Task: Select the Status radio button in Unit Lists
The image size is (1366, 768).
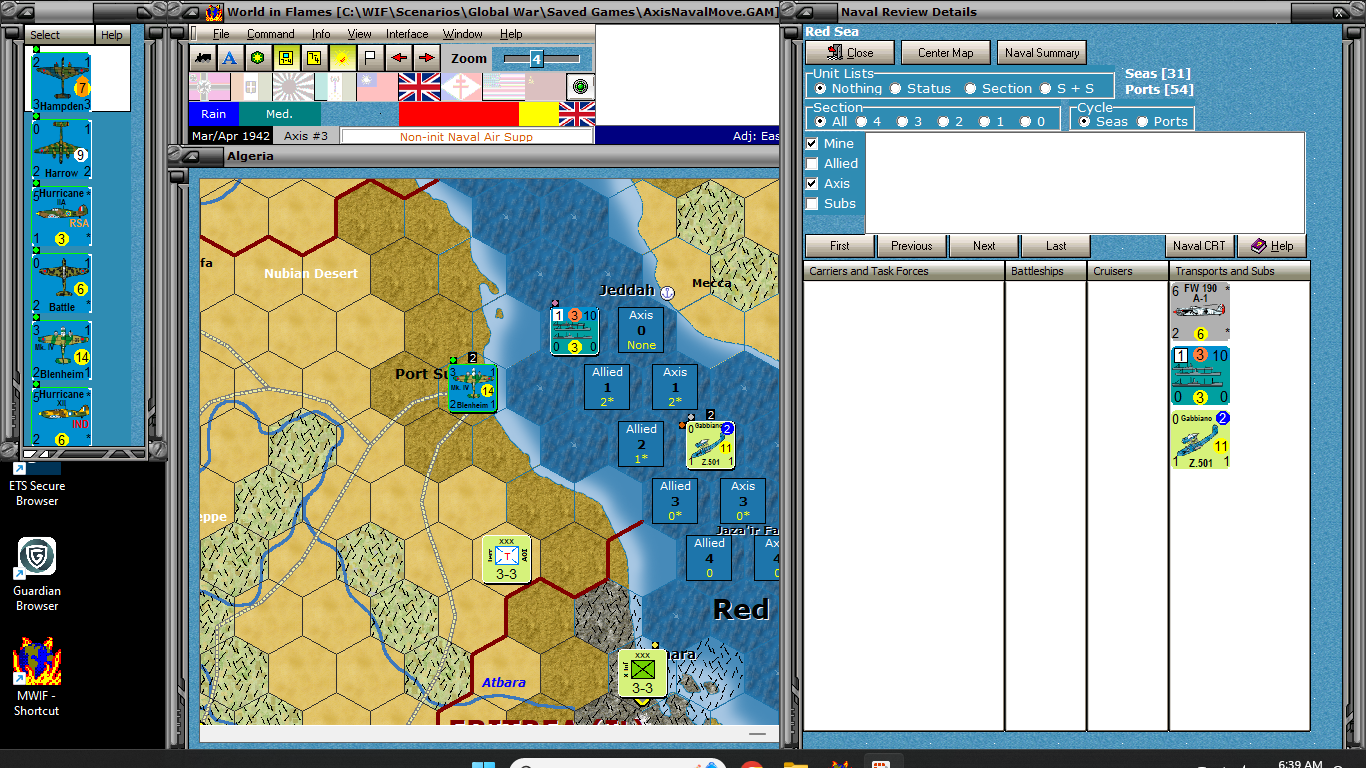Action: coord(896,88)
